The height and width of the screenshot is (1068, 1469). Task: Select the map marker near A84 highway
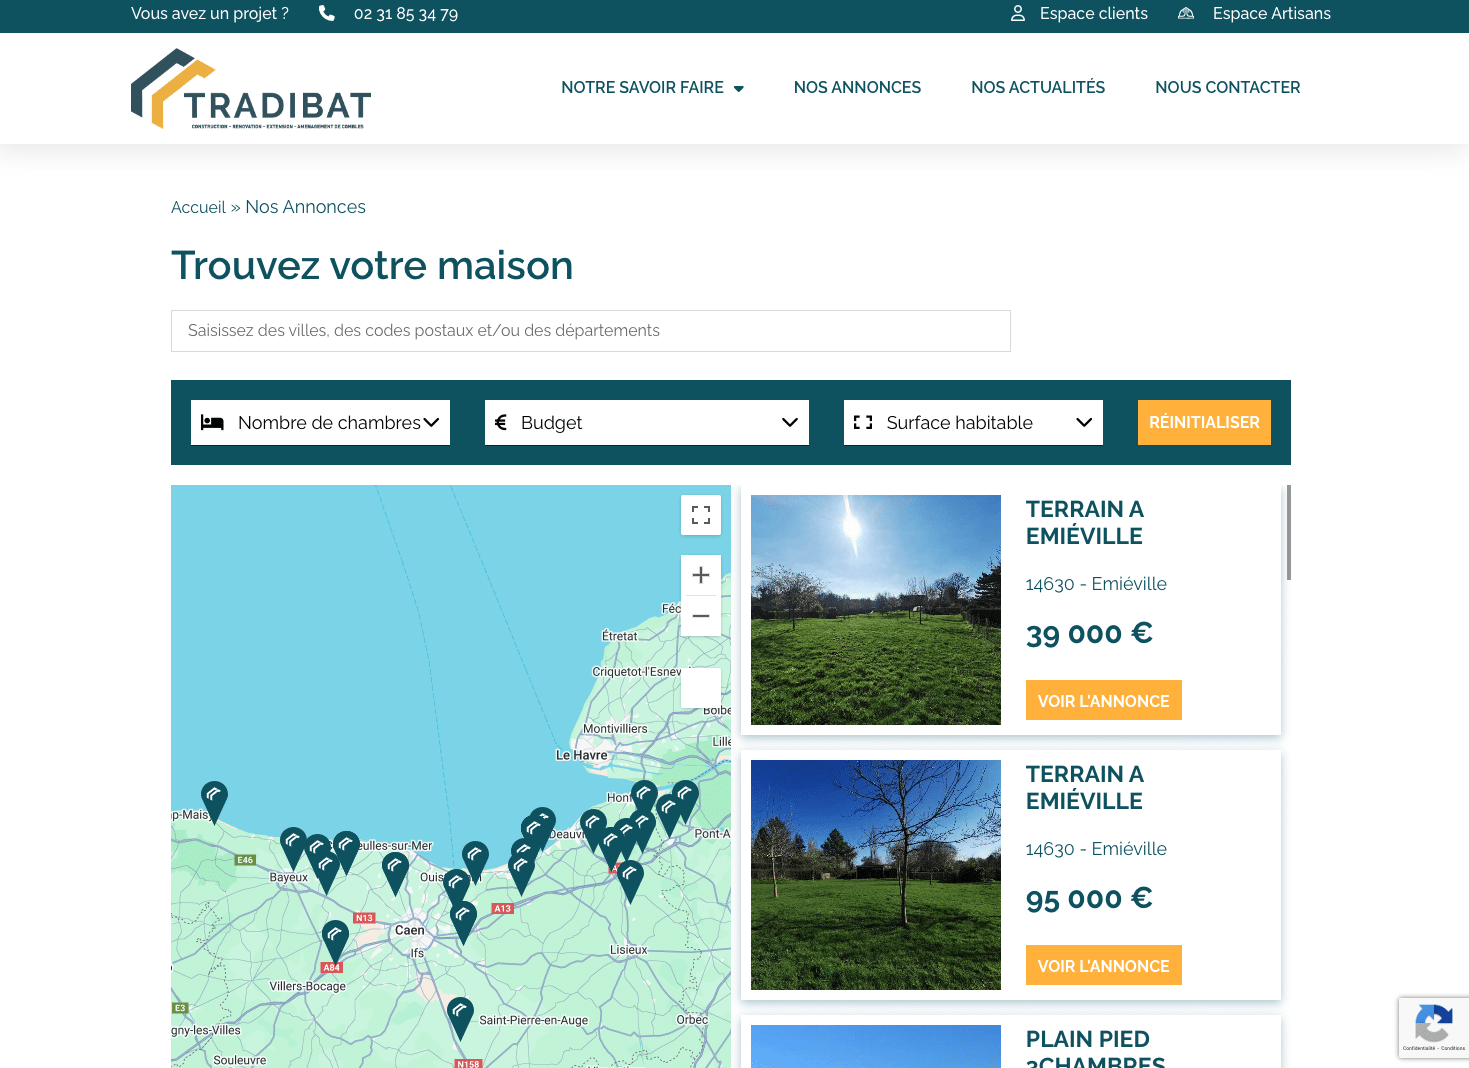point(335,941)
